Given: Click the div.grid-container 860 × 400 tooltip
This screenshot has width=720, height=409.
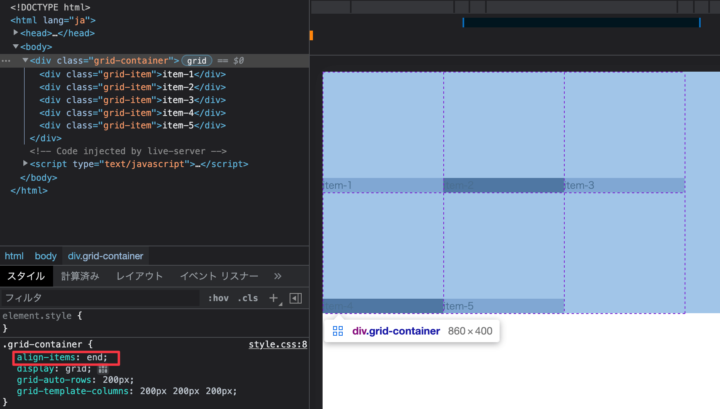Looking at the screenshot, I should 412,331.
